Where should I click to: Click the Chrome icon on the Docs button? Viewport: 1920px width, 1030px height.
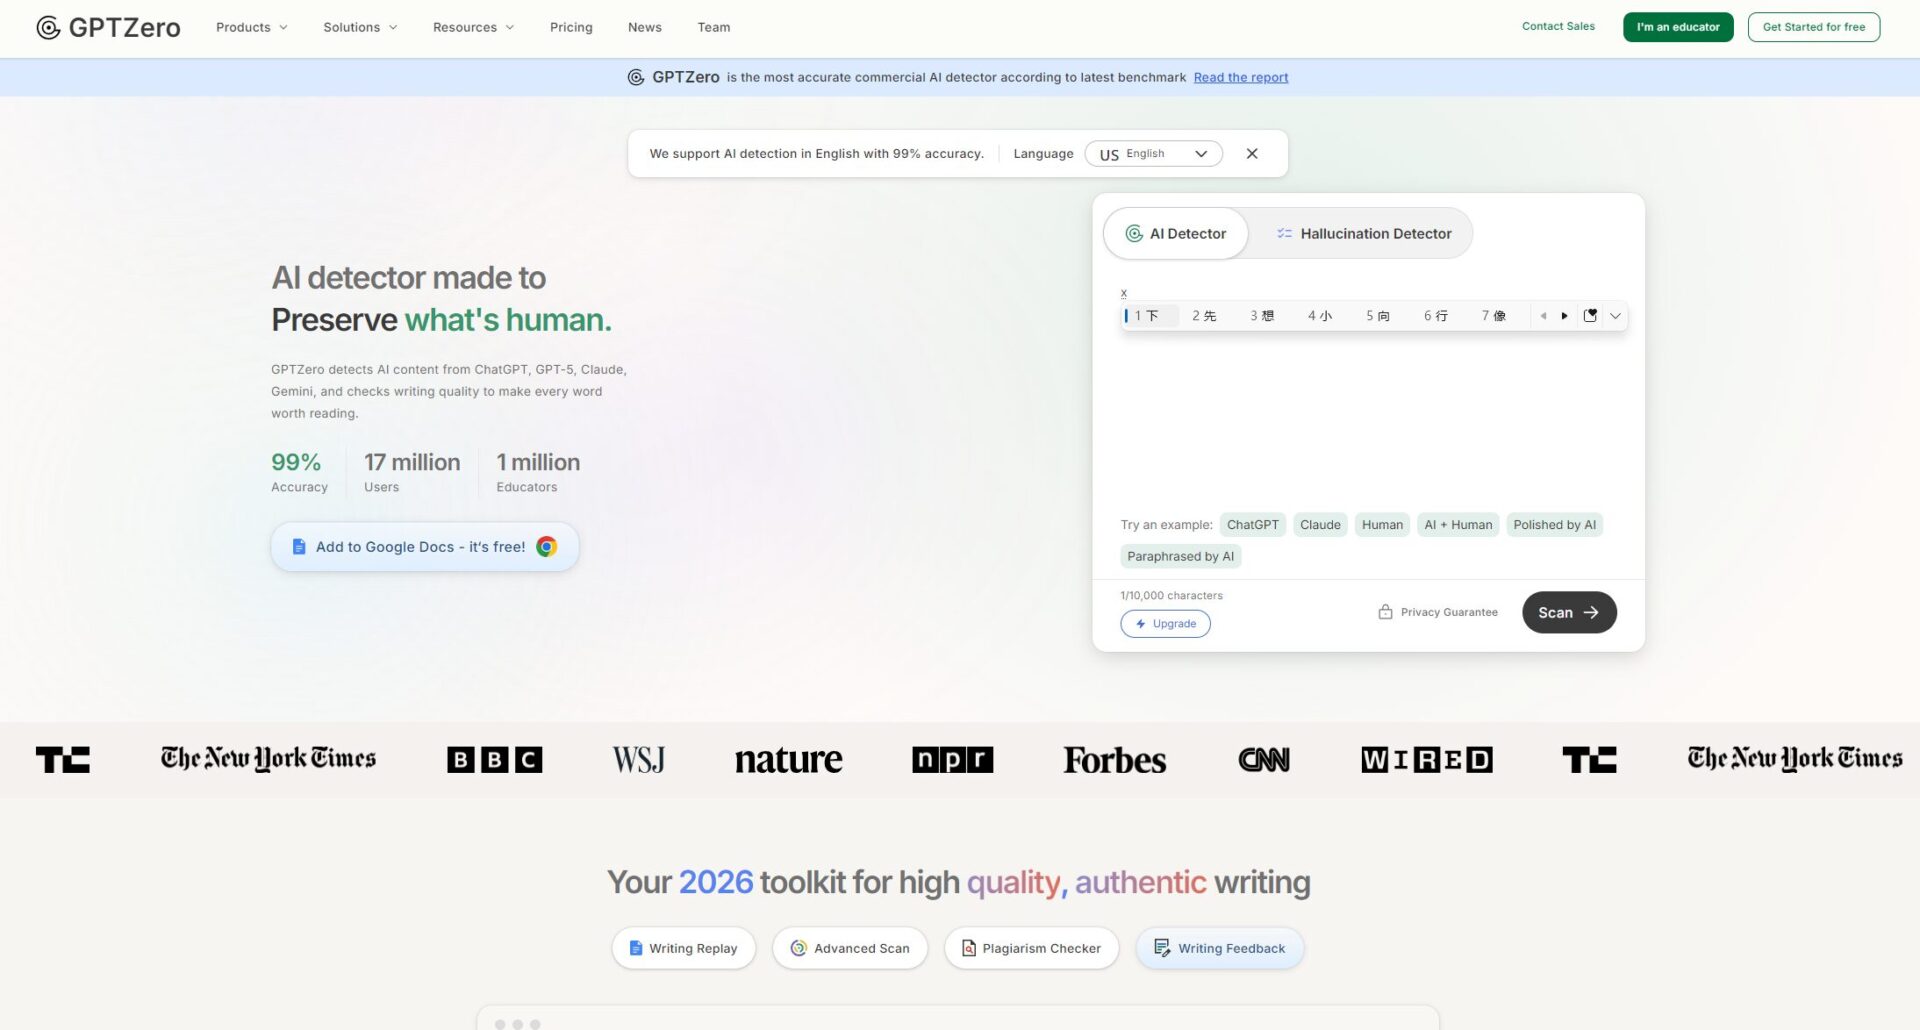coord(546,547)
